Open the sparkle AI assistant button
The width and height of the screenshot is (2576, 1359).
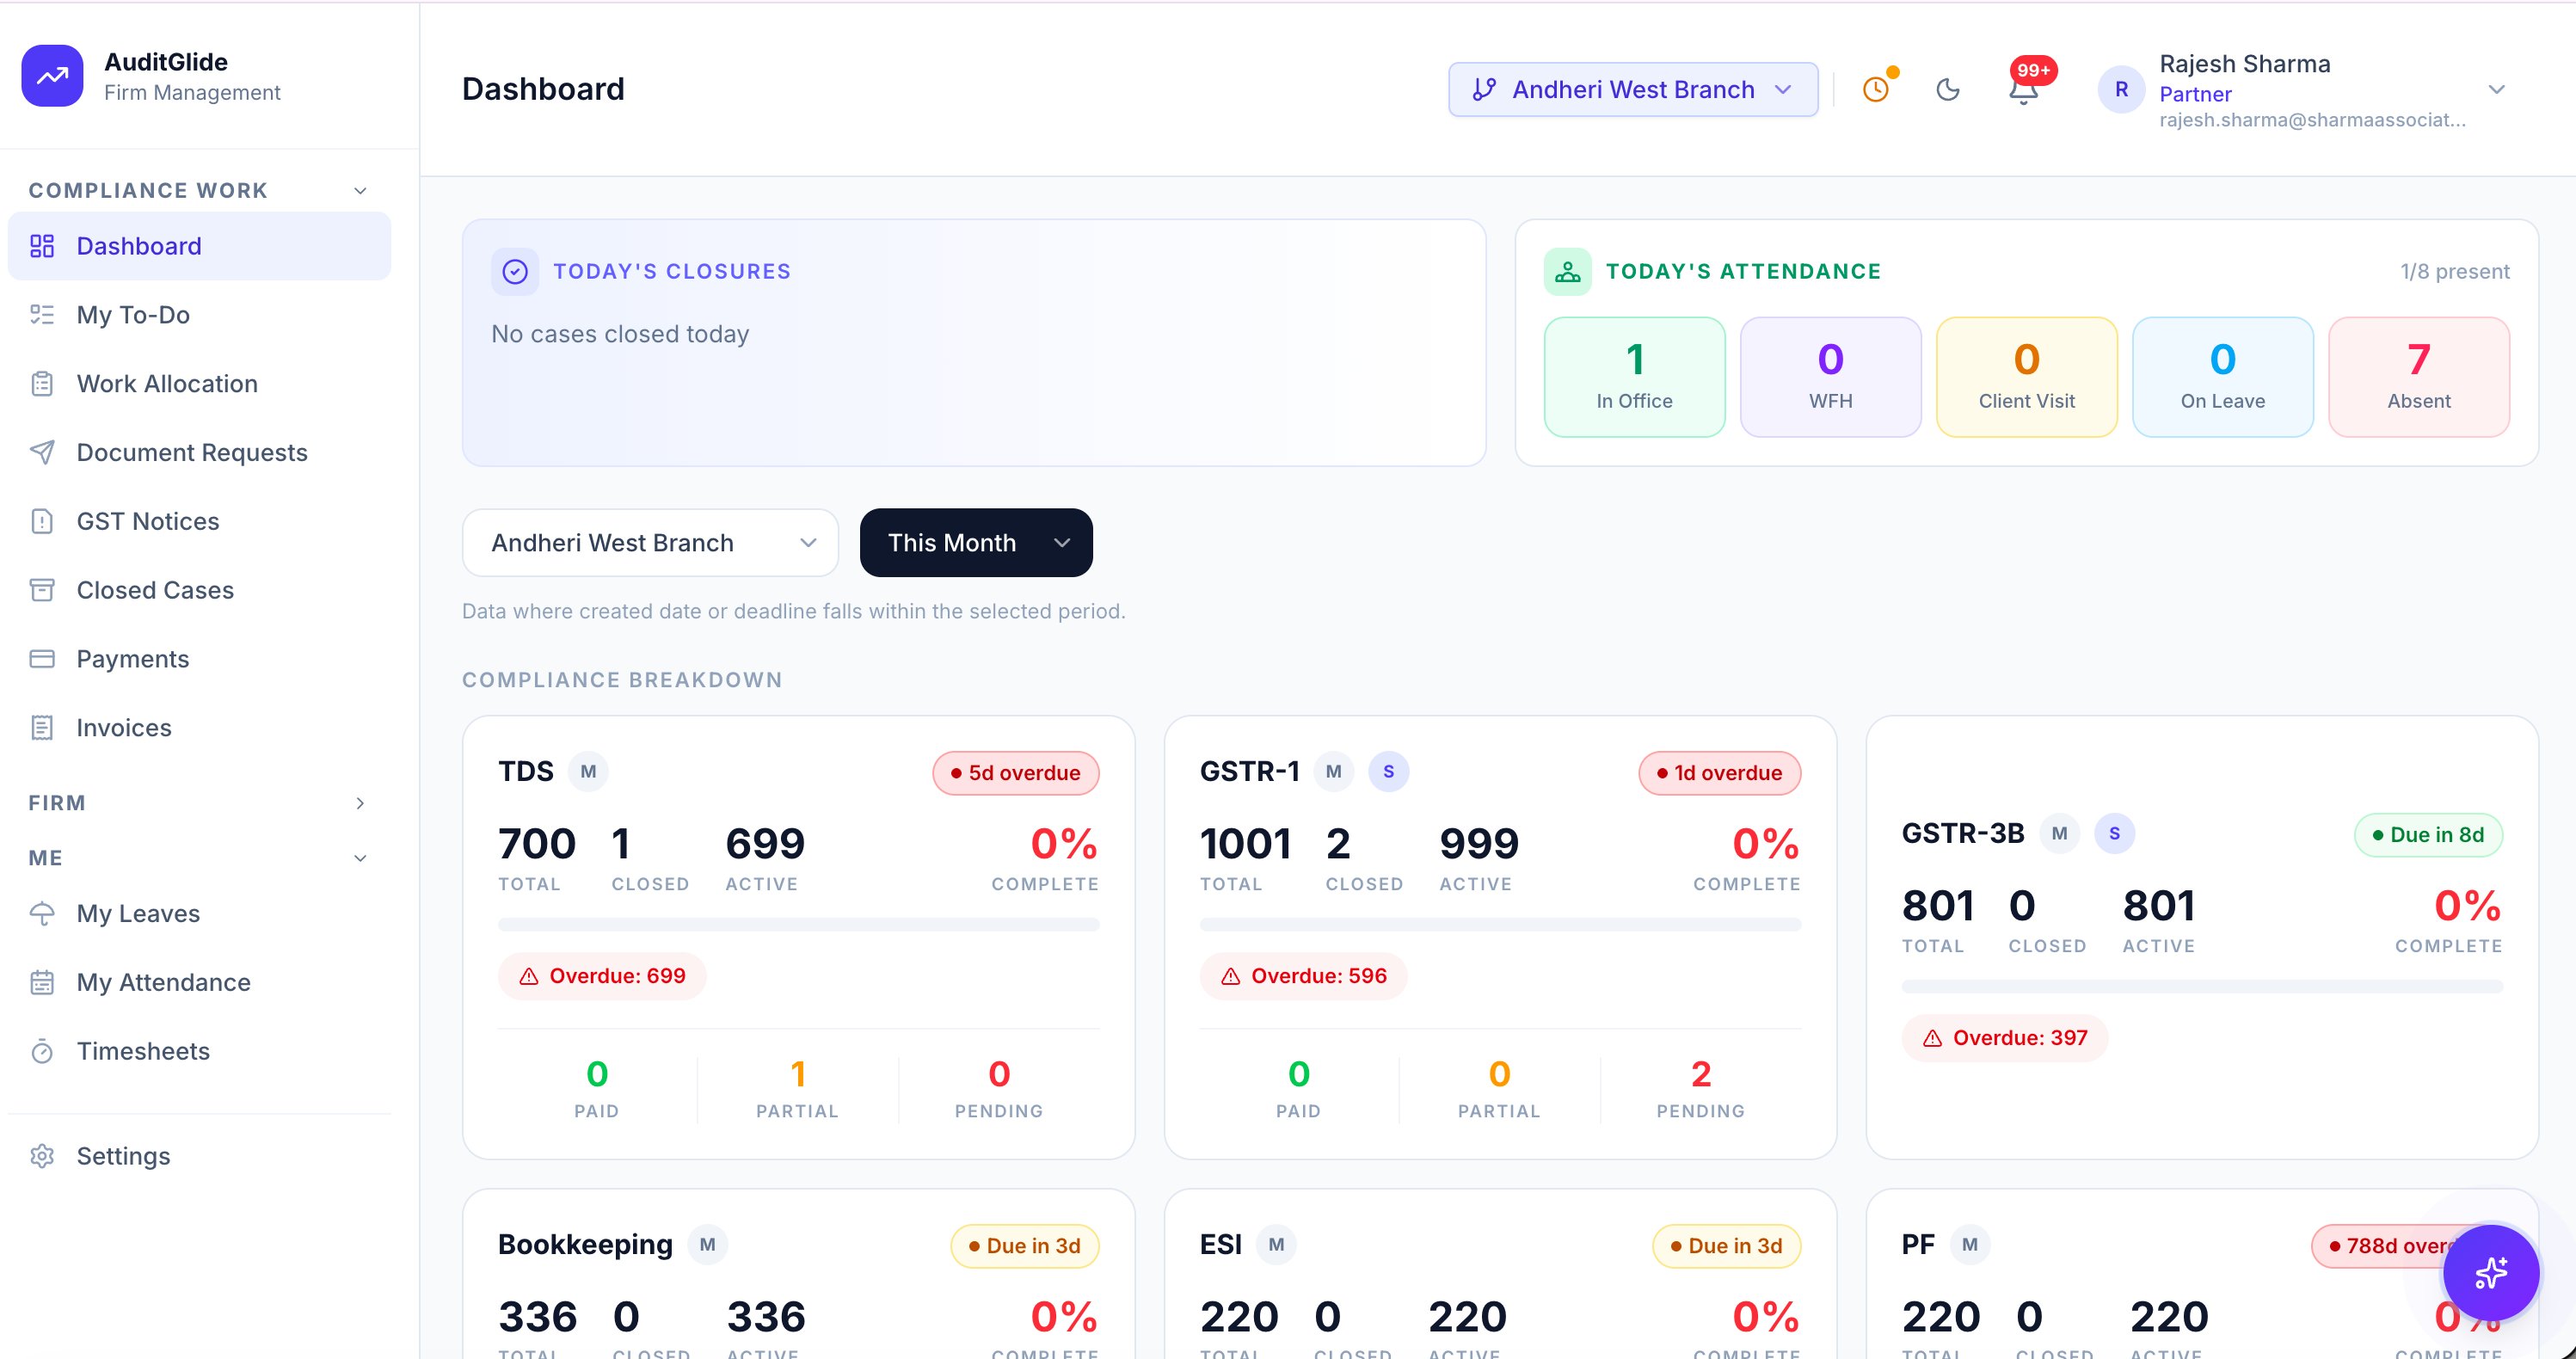click(x=2490, y=1272)
